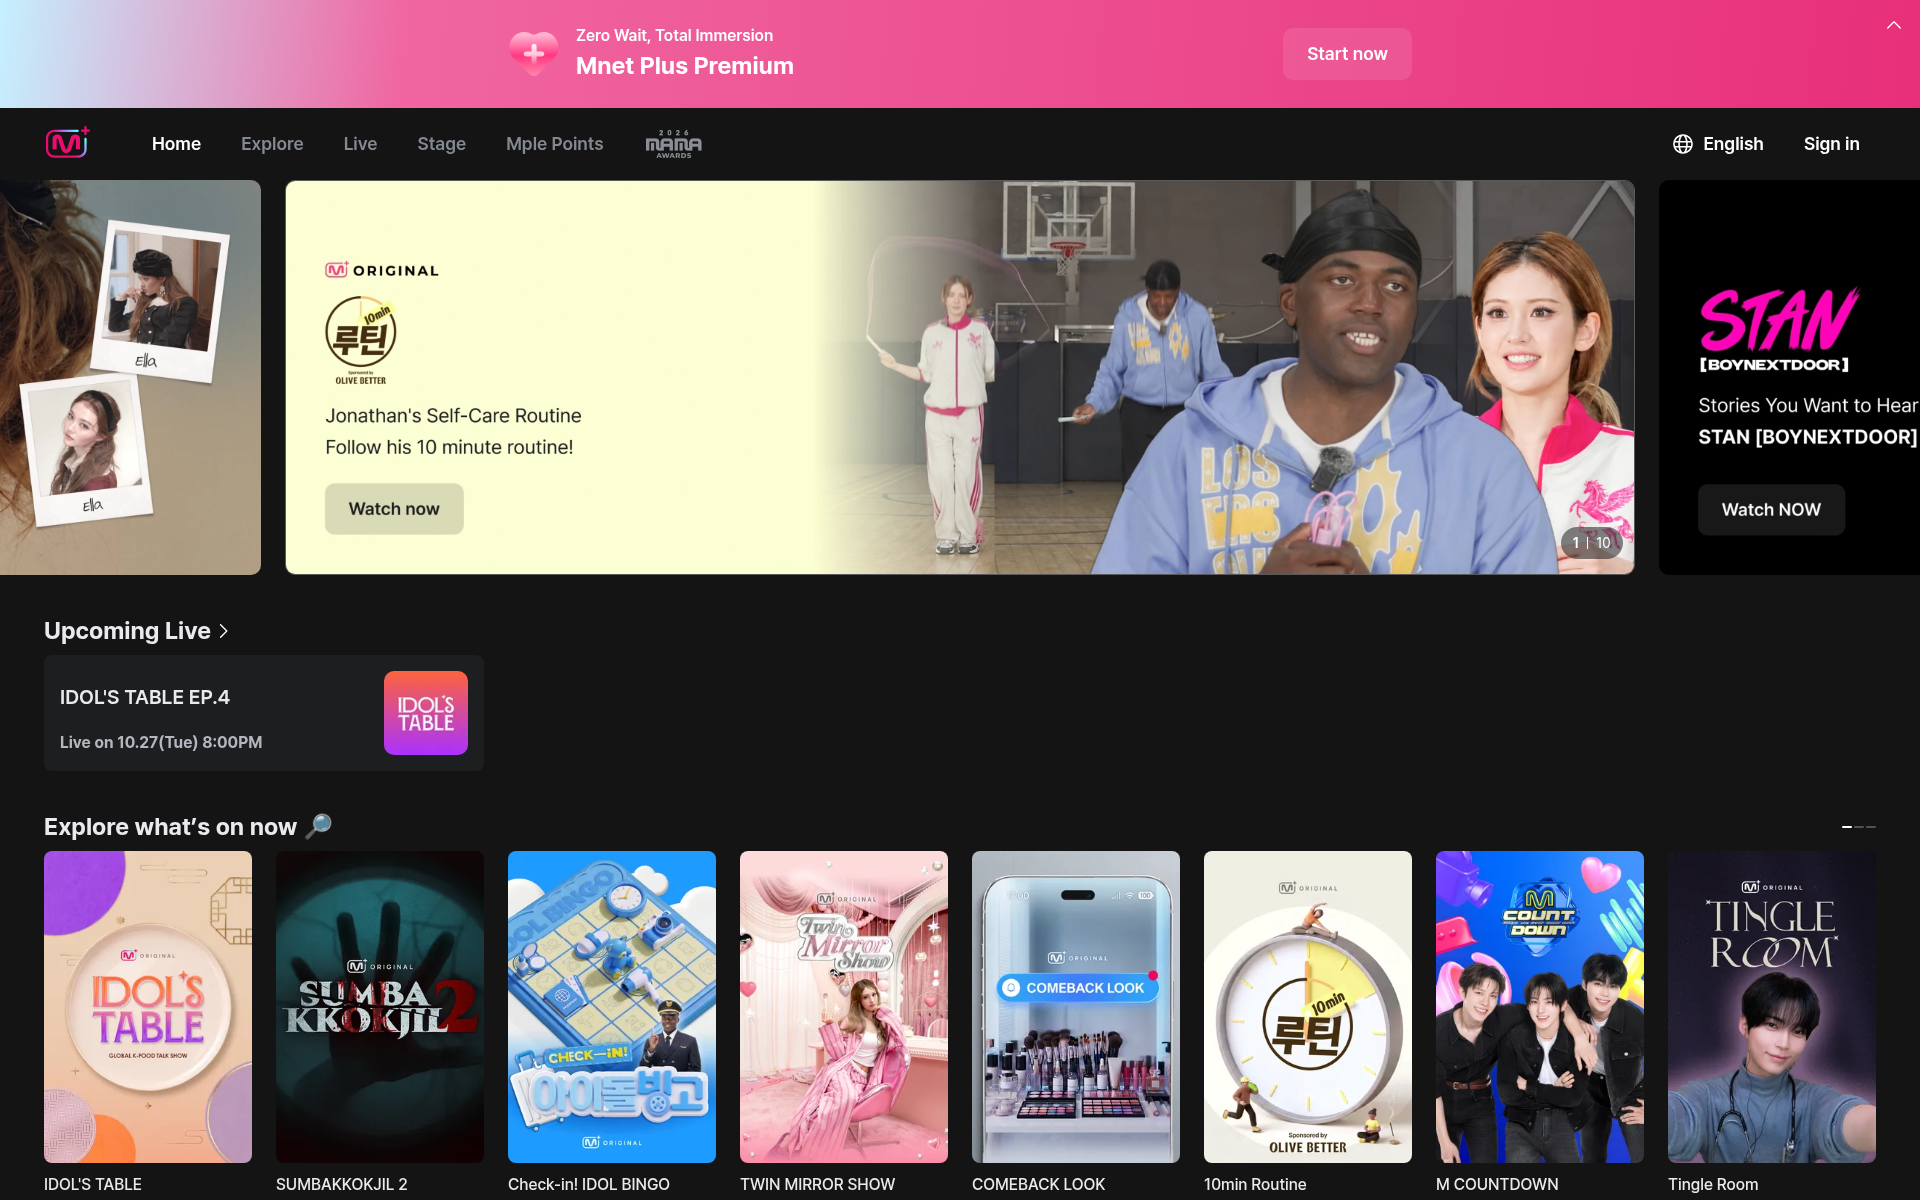Open the IDOL'S TABLE EP.4 live card

264,713
